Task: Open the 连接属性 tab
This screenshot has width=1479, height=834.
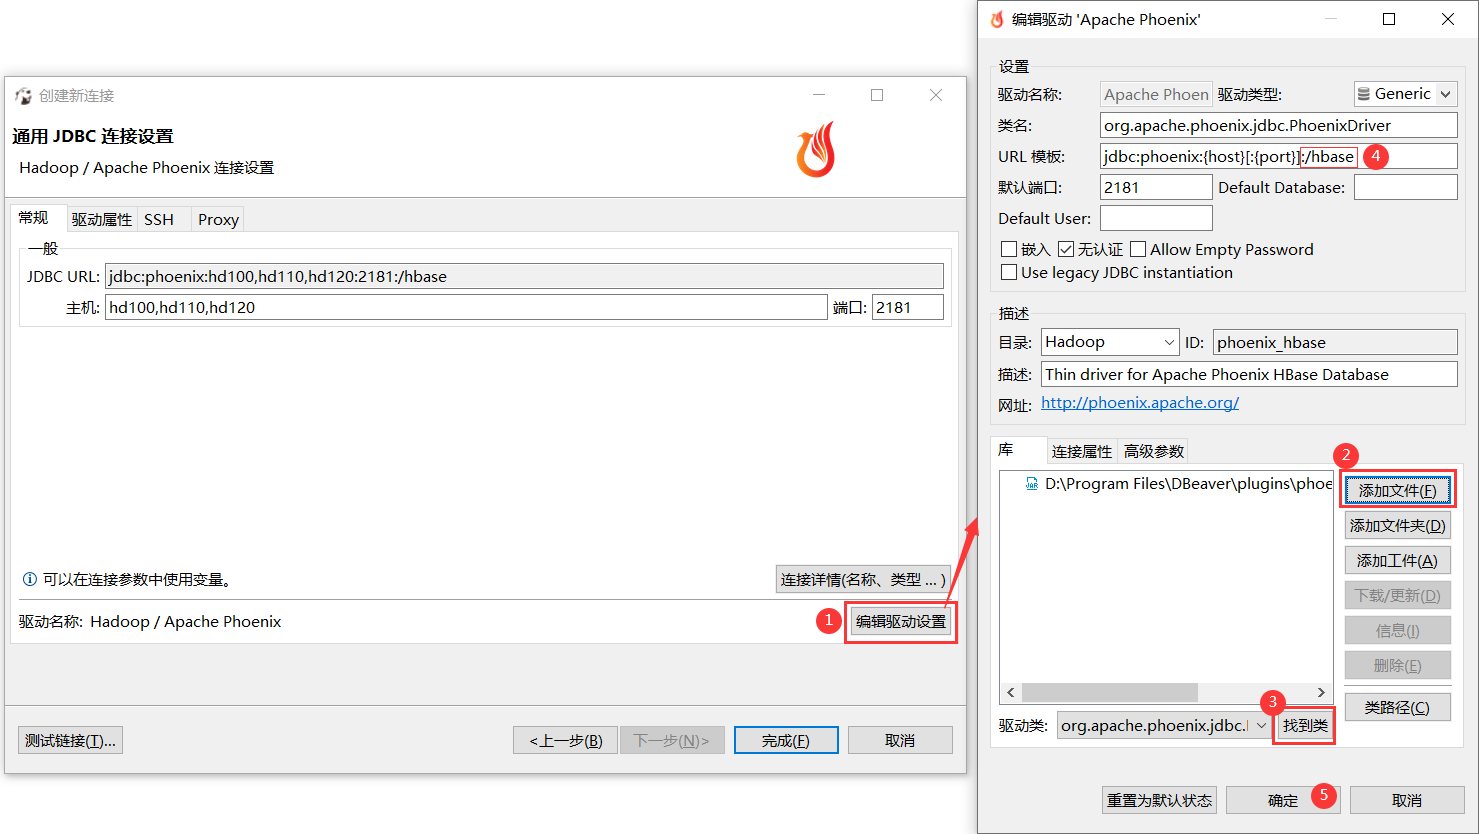Action: (x=1082, y=450)
